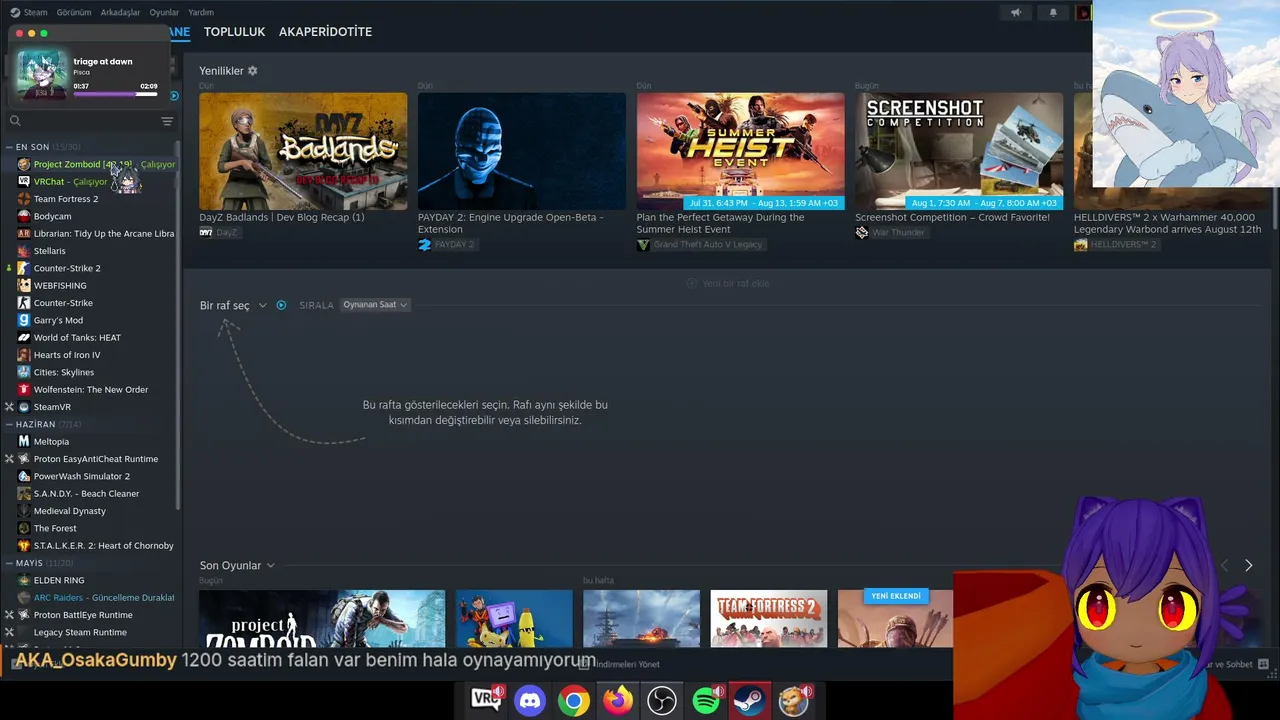Click the World of Tanks: HEAT icon
The width and height of the screenshot is (1280, 720).
[24, 337]
